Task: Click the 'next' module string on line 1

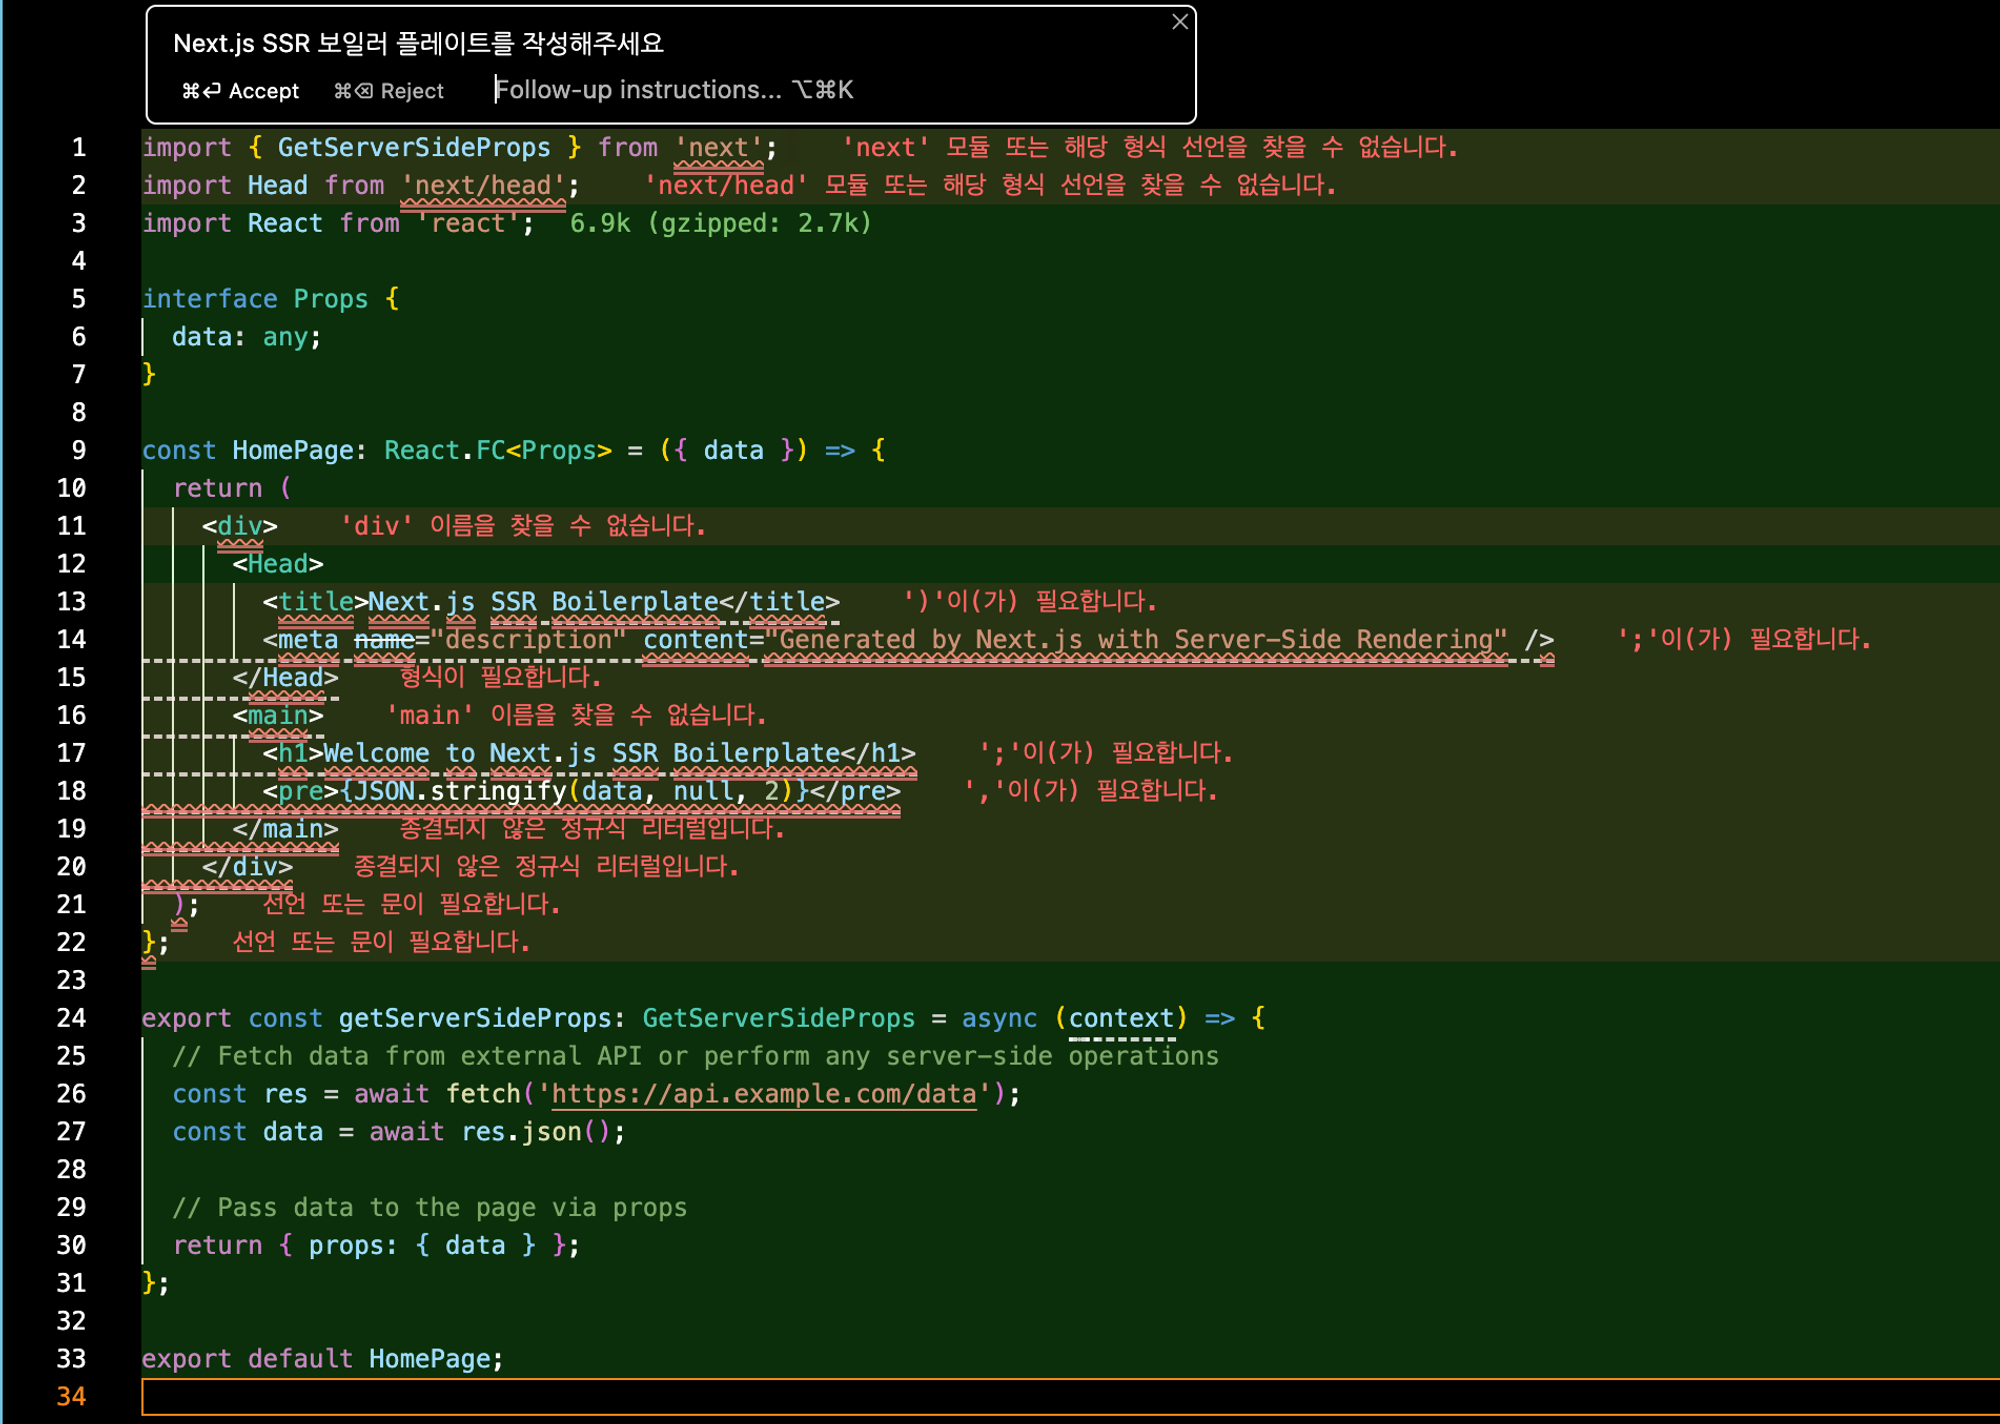Action: point(718,148)
